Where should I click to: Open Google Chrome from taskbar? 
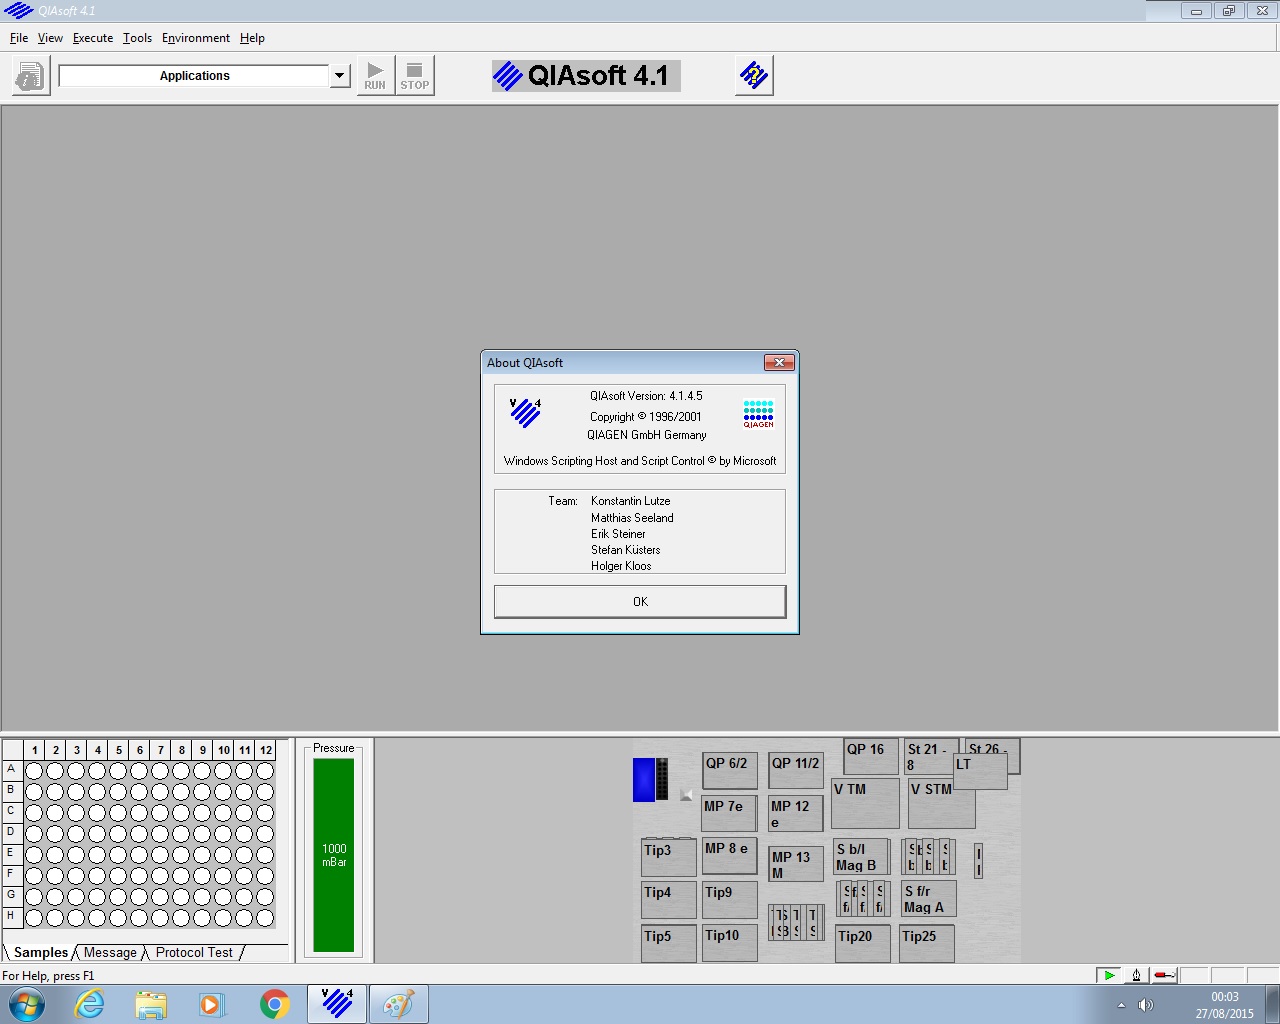(x=275, y=1004)
